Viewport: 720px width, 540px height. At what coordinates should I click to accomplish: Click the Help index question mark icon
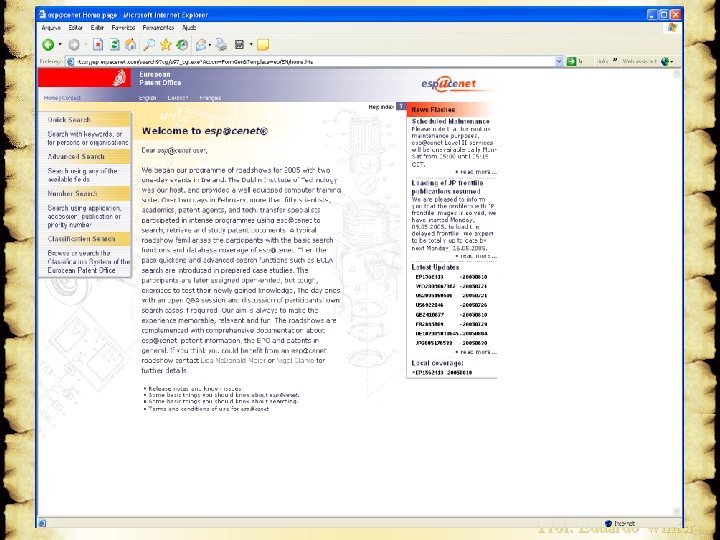pyautogui.click(x=400, y=107)
